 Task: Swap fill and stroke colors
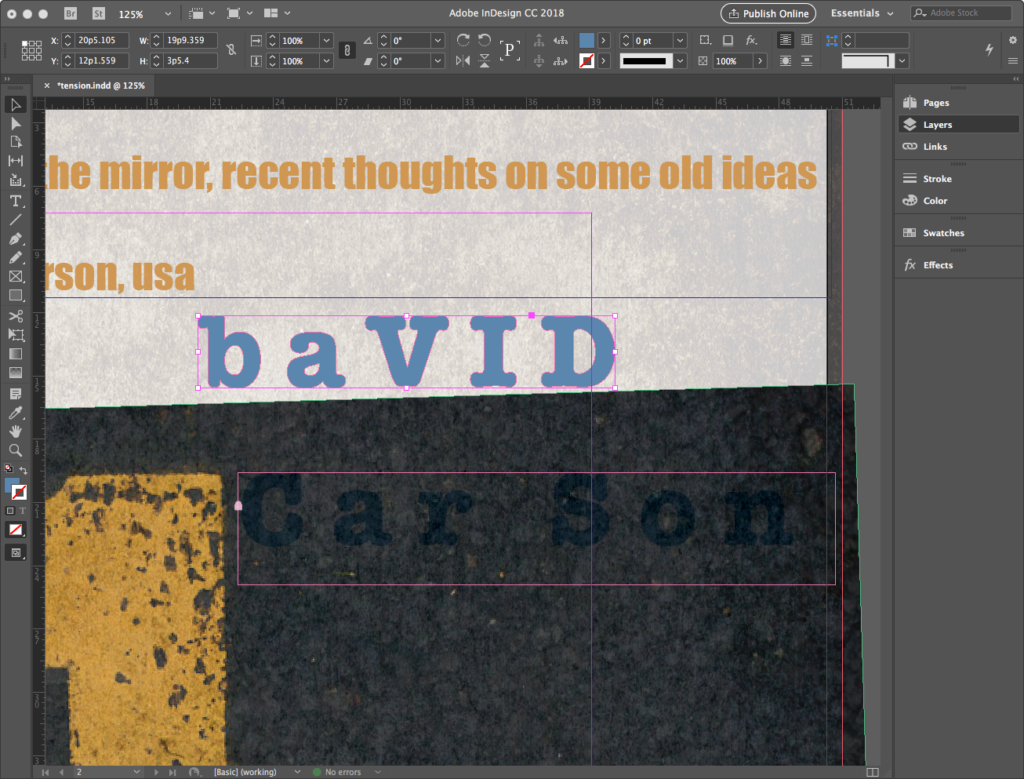pos(23,470)
